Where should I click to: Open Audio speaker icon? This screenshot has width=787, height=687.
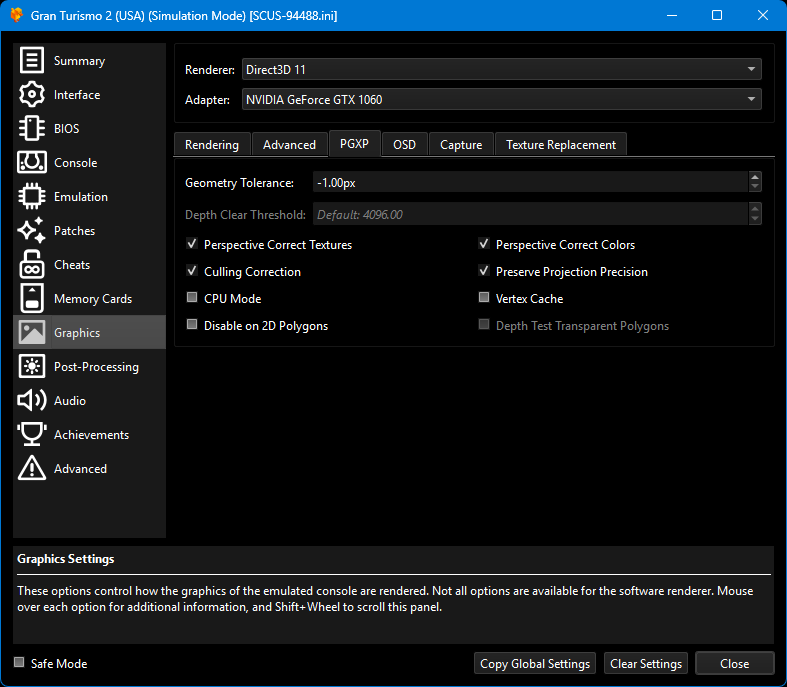[x=32, y=401]
